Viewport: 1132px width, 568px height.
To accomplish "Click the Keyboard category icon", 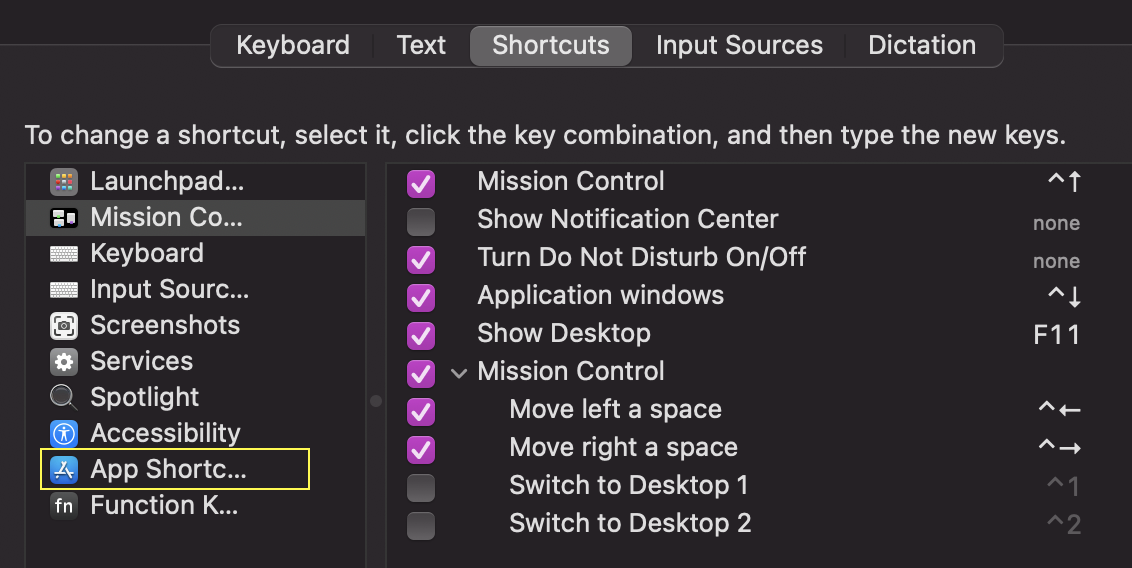I will (64, 254).
